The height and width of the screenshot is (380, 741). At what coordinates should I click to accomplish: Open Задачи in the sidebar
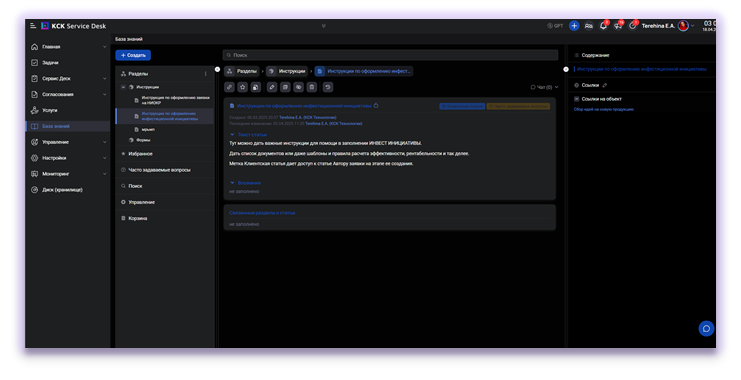click(x=68, y=63)
